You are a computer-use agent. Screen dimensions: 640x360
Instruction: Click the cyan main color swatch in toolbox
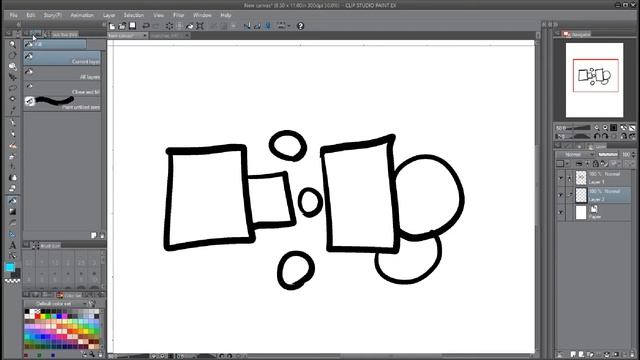click(10, 267)
